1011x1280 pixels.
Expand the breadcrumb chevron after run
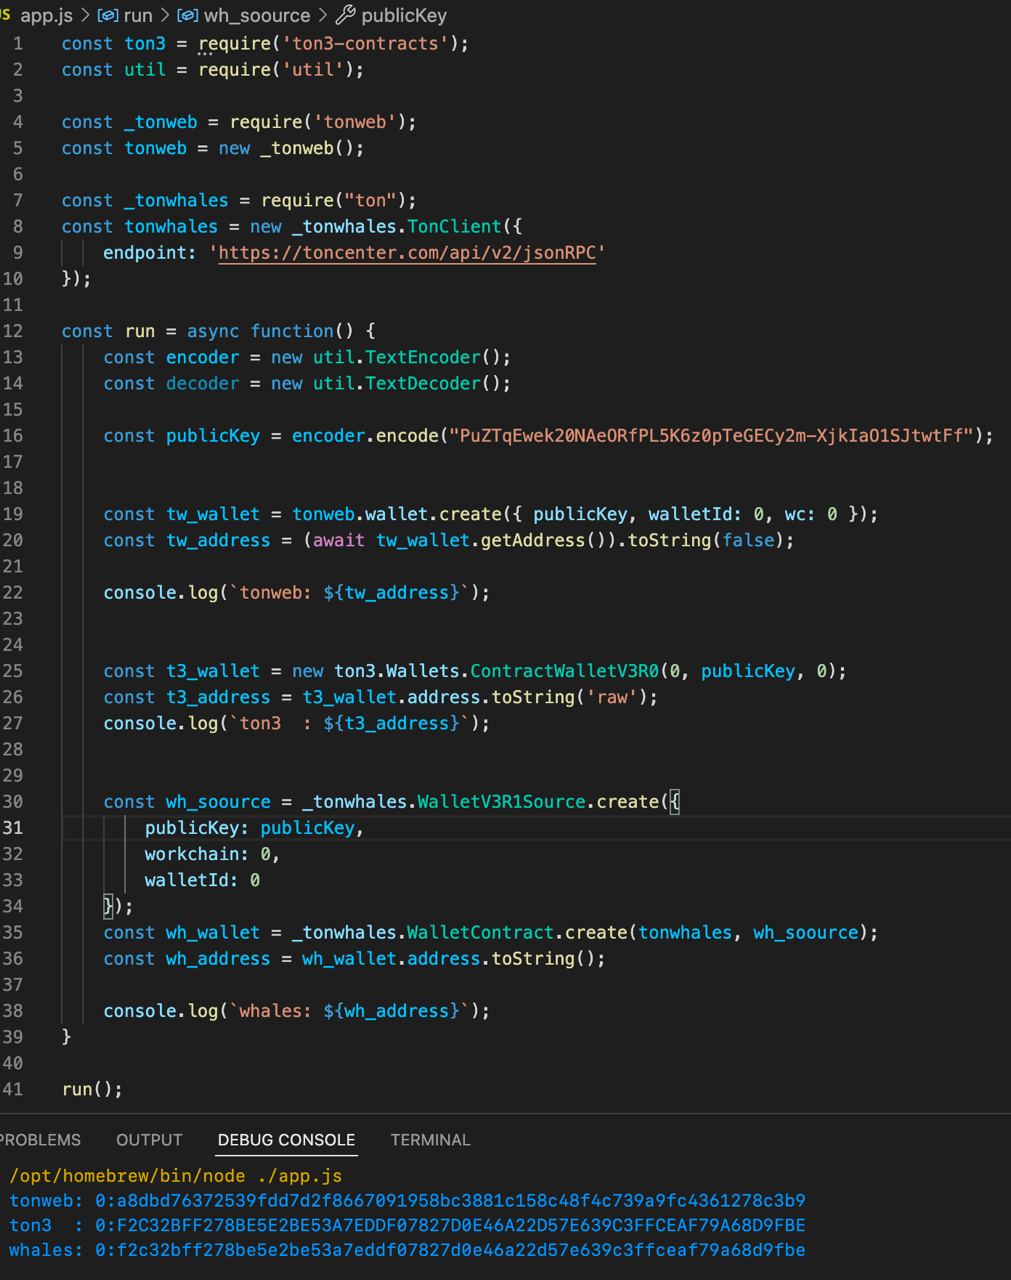165,15
